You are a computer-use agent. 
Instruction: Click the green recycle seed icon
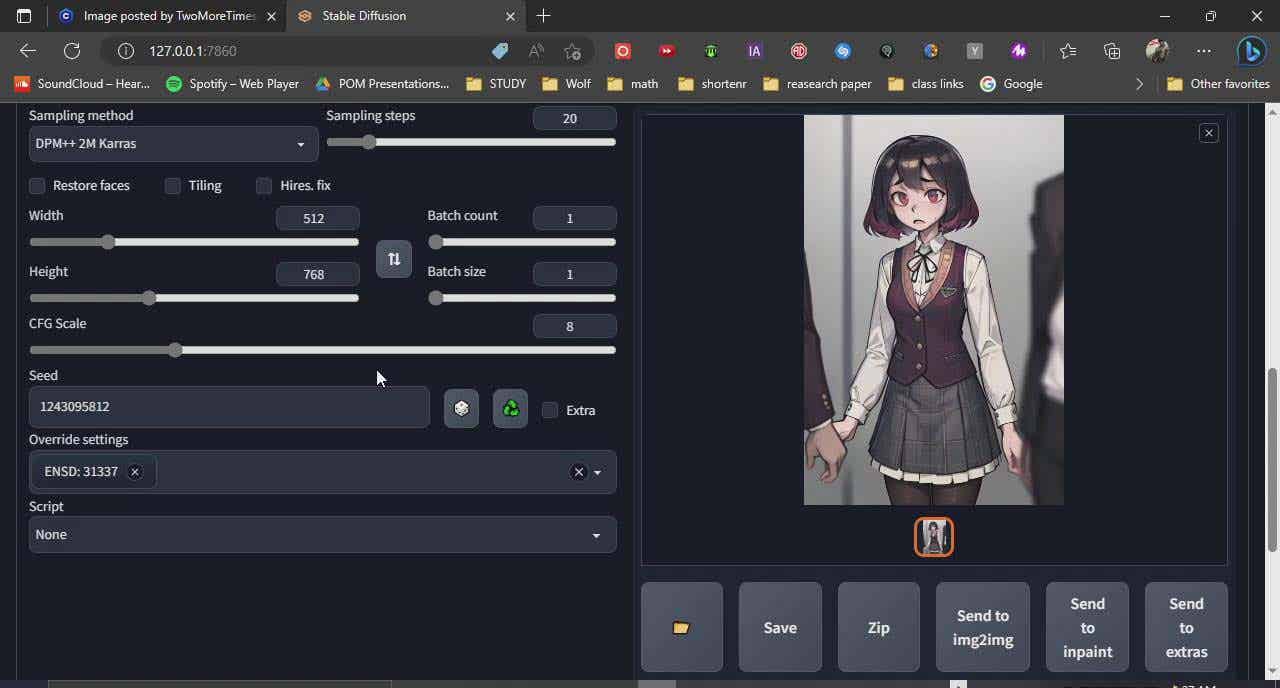point(510,408)
